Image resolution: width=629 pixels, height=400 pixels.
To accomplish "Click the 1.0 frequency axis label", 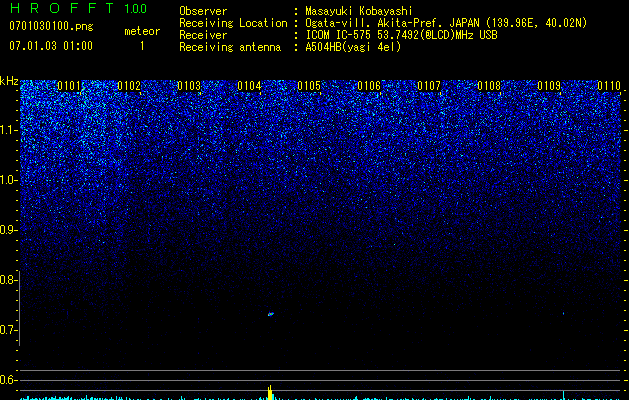I will click(x=8, y=180).
